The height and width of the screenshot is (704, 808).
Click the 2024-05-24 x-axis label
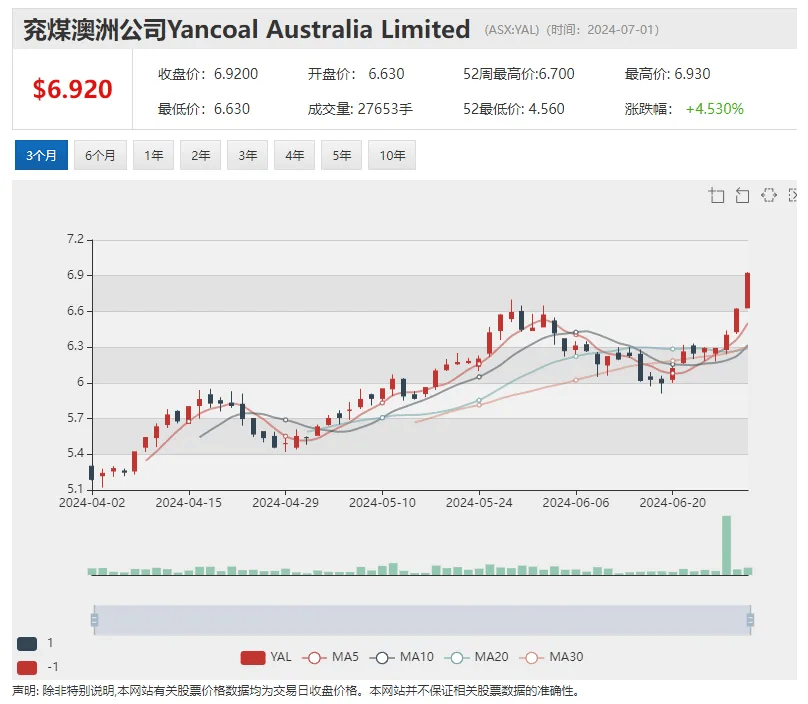tap(479, 503)
